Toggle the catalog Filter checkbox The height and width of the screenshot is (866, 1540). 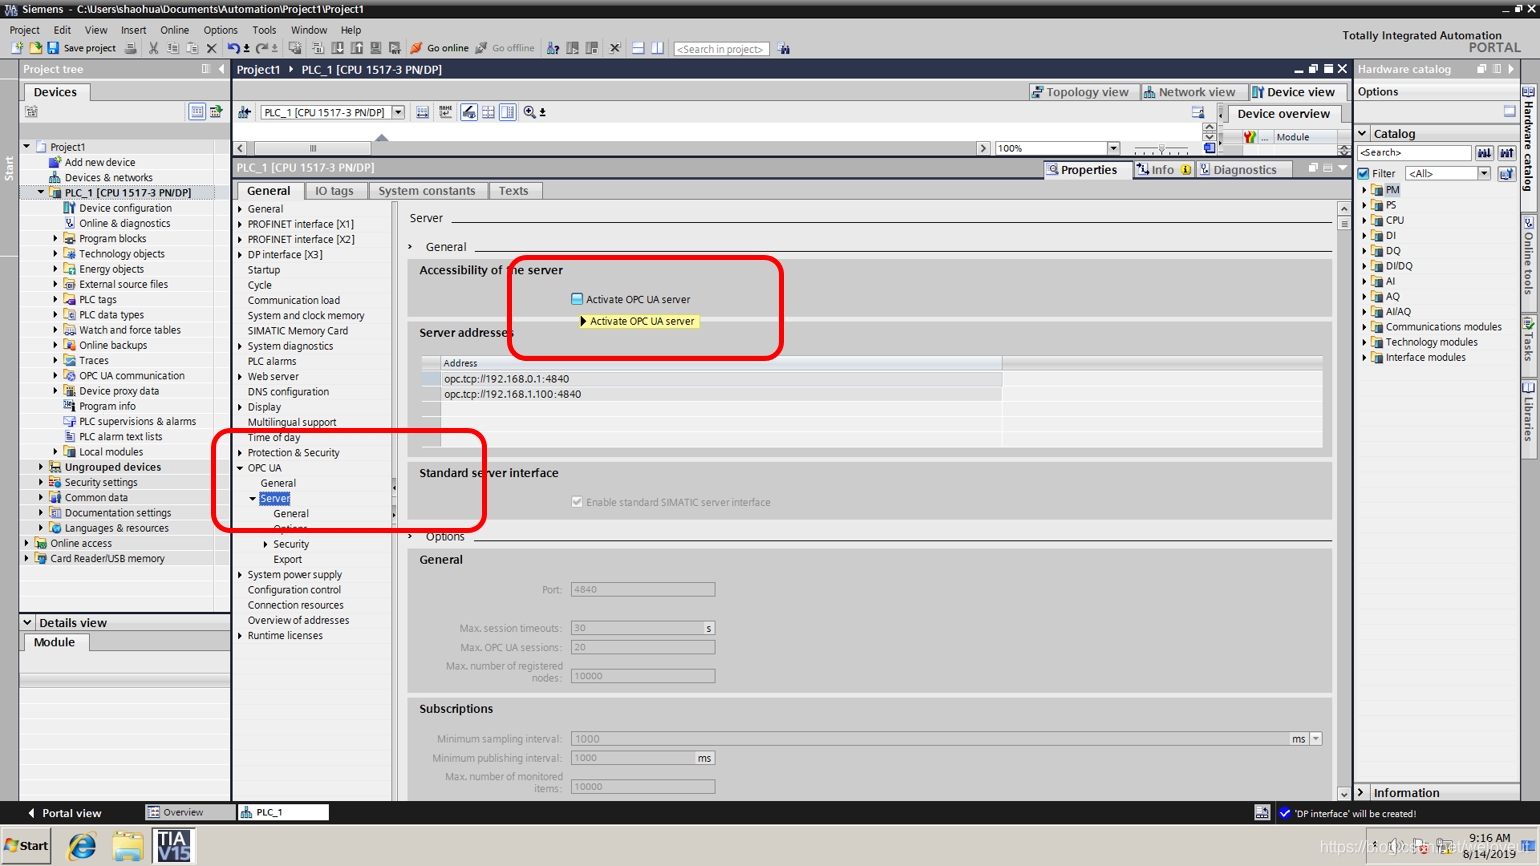pos(1364,173)
